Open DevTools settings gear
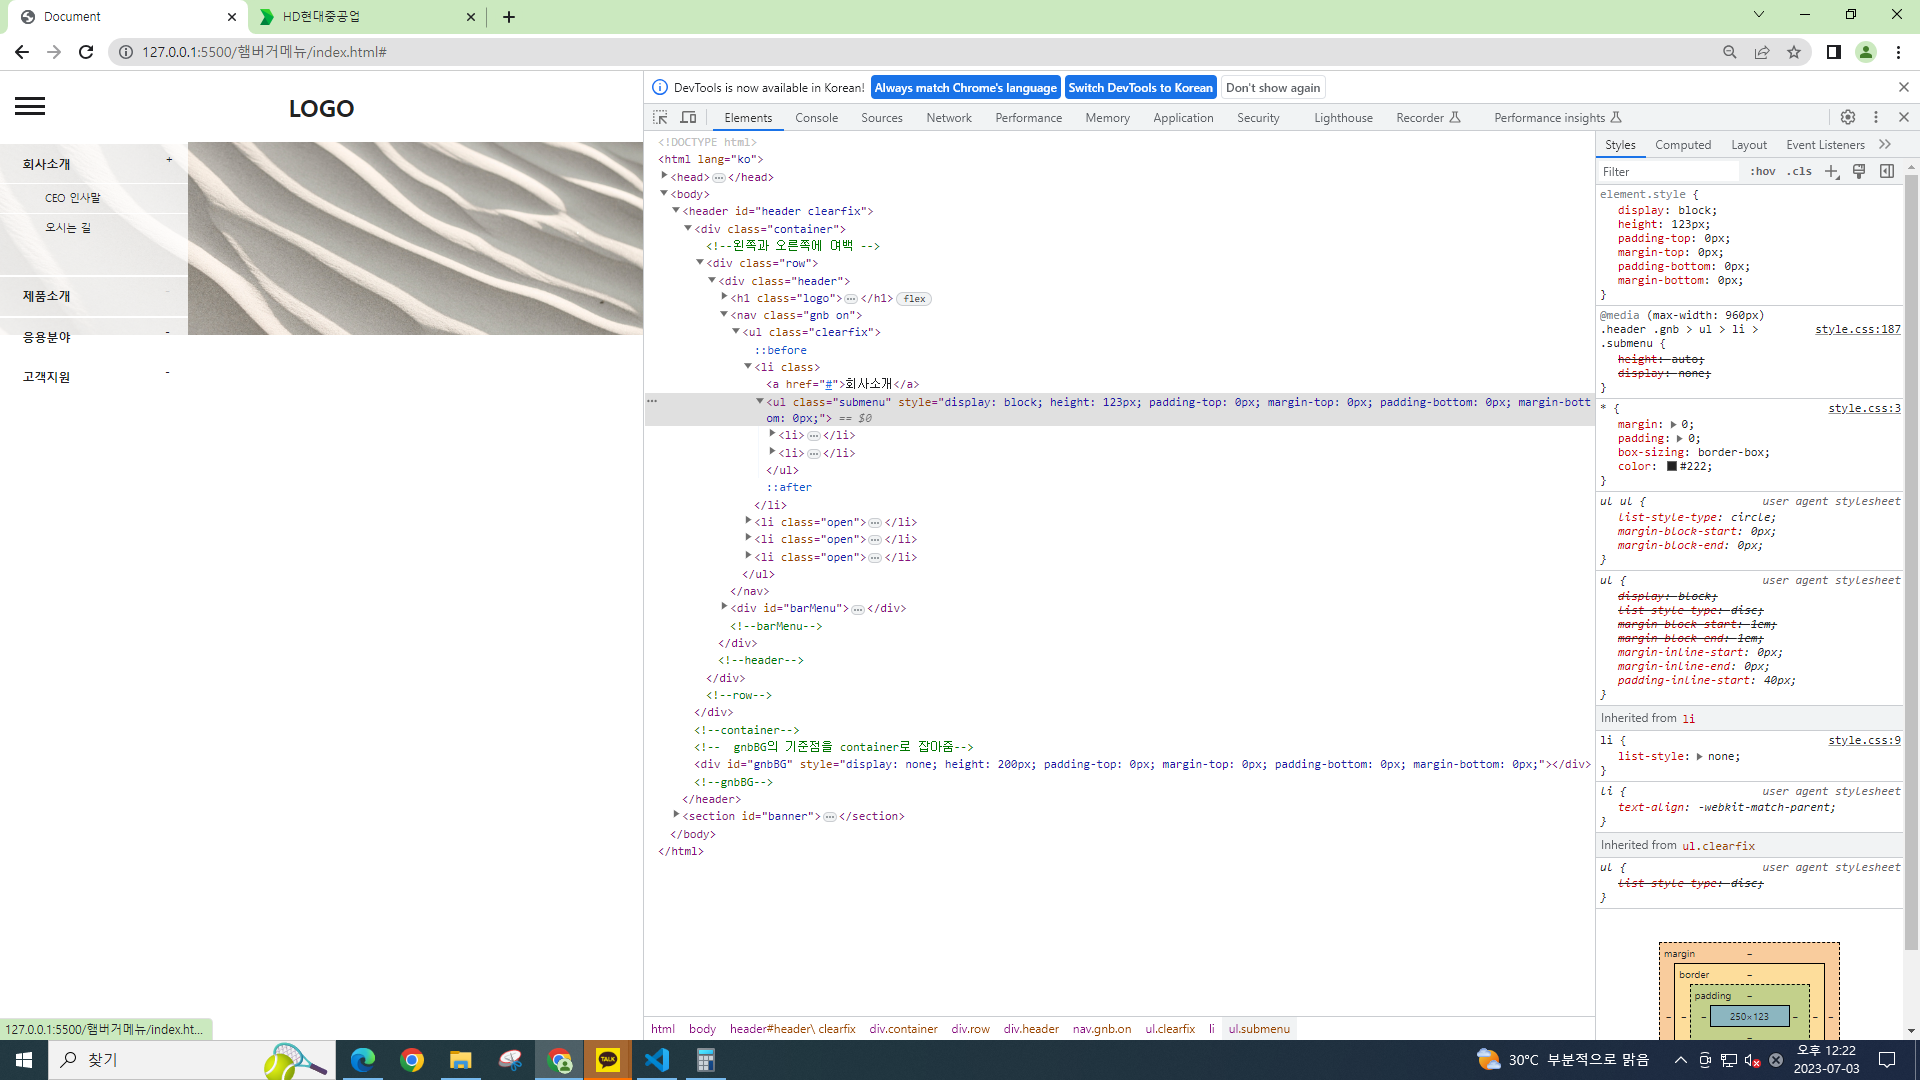Viewport: 1920px width, 1080px height. [1848, 117]
